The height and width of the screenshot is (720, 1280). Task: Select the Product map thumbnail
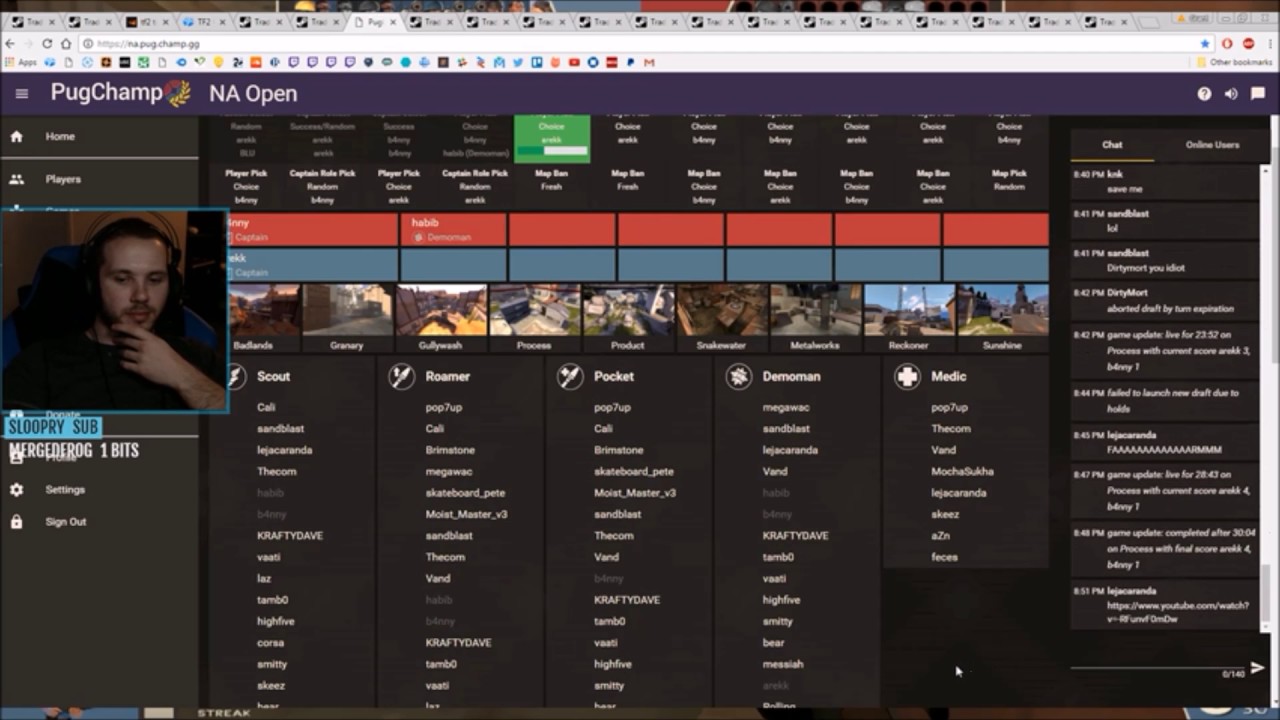[x=628, y=318]
